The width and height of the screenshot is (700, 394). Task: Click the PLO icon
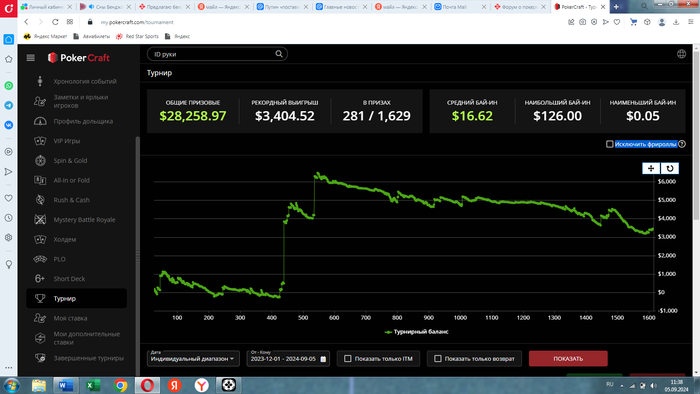[40, 259]
